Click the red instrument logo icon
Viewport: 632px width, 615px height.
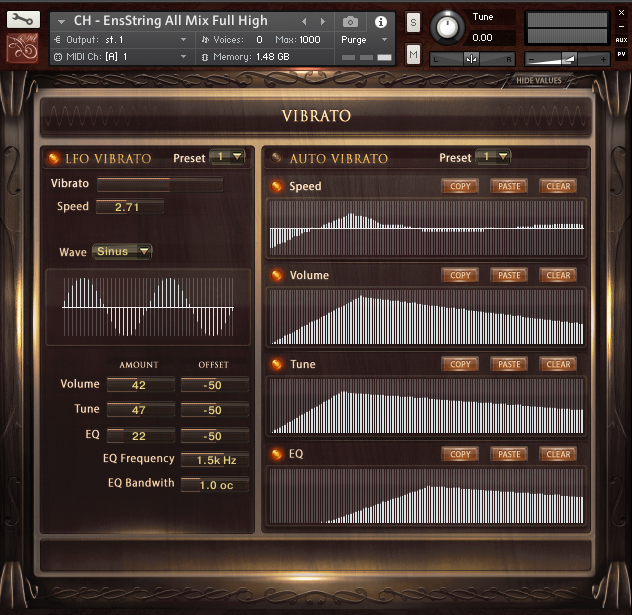[23, 48]
